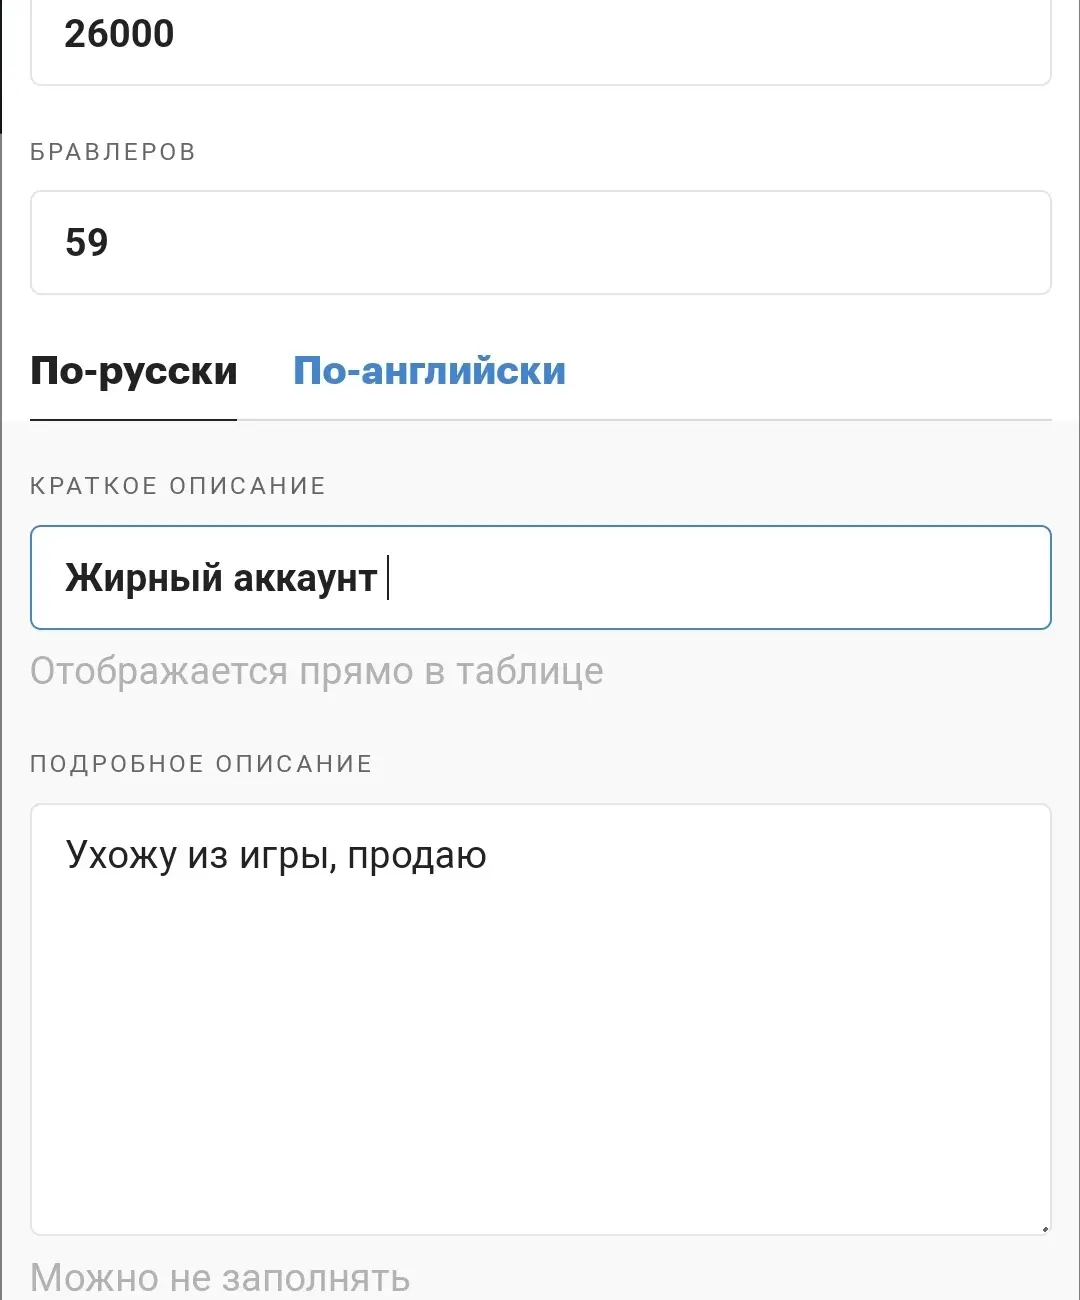Click the КРАТКОЕ ОПИСАНИЕ label
Image resolution: width=1080 pixels, height=1300 pixels.
178,486
